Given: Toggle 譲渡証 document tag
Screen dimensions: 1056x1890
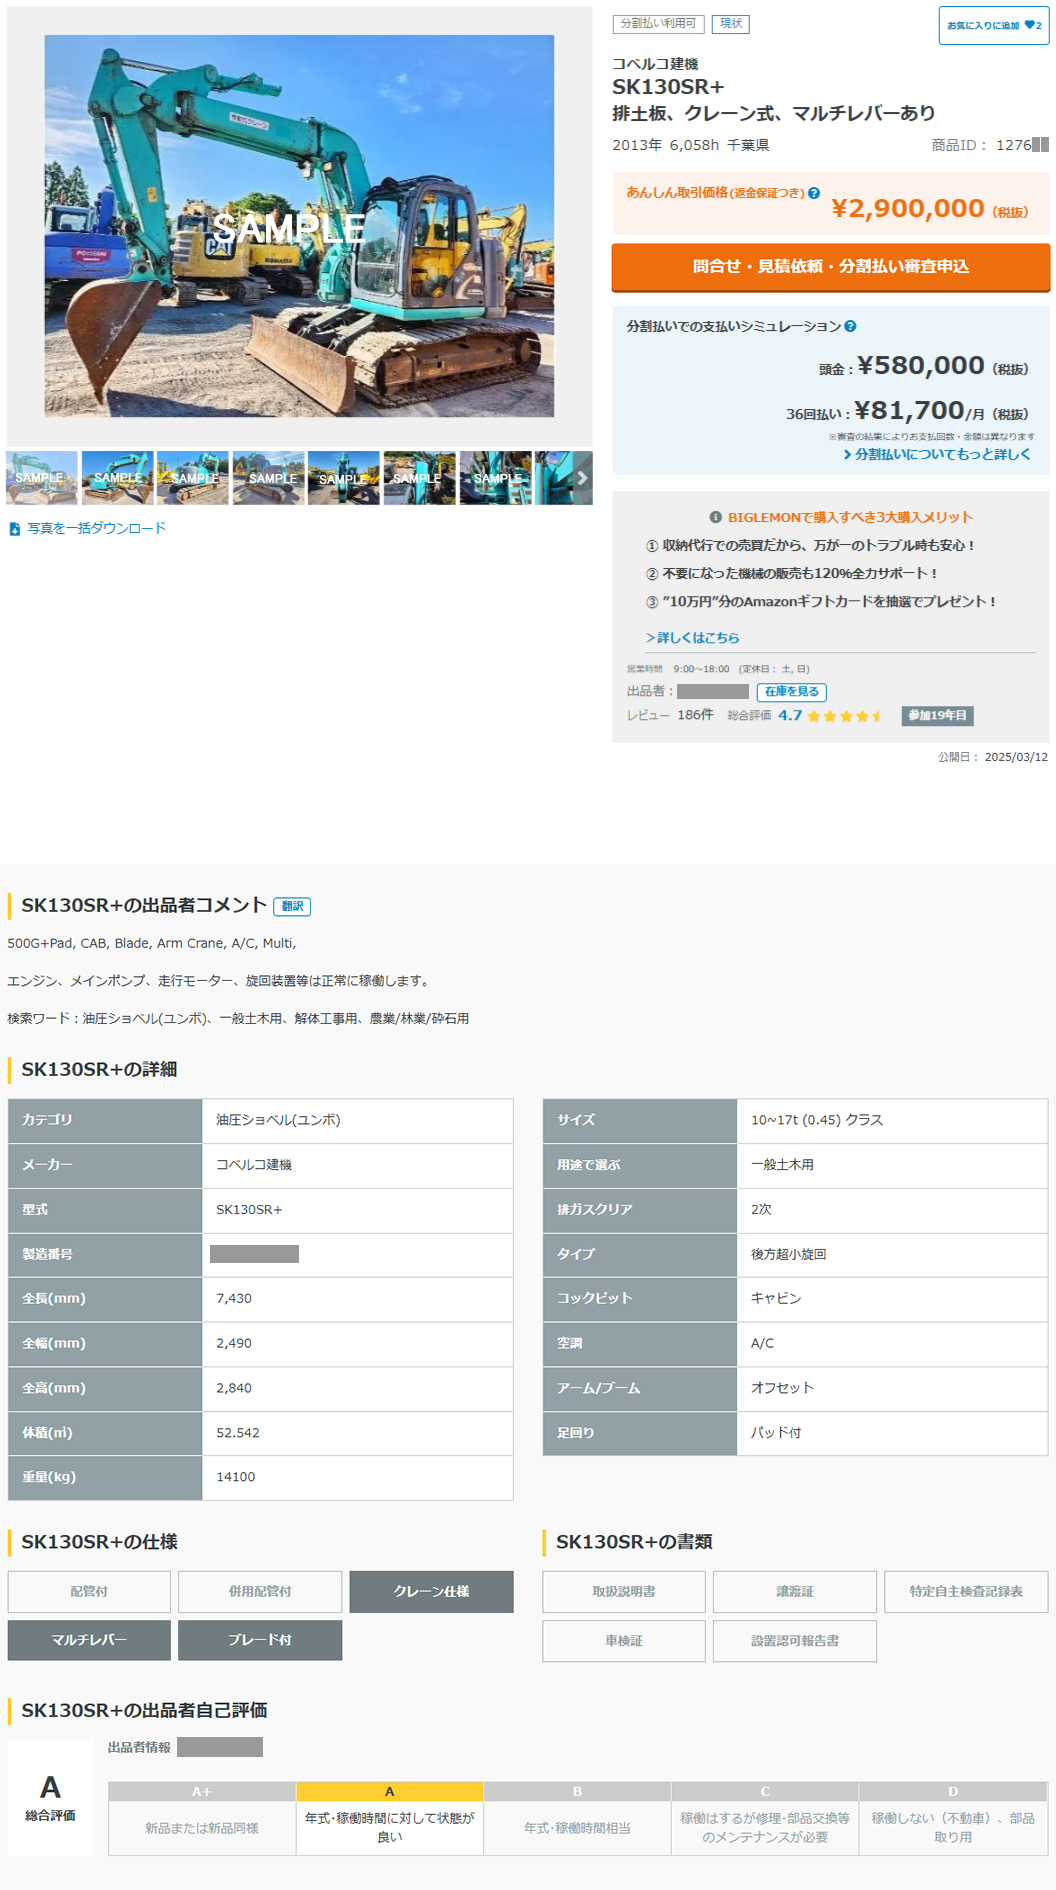Looking at the screenshot, I should (x=795, y=1592).
